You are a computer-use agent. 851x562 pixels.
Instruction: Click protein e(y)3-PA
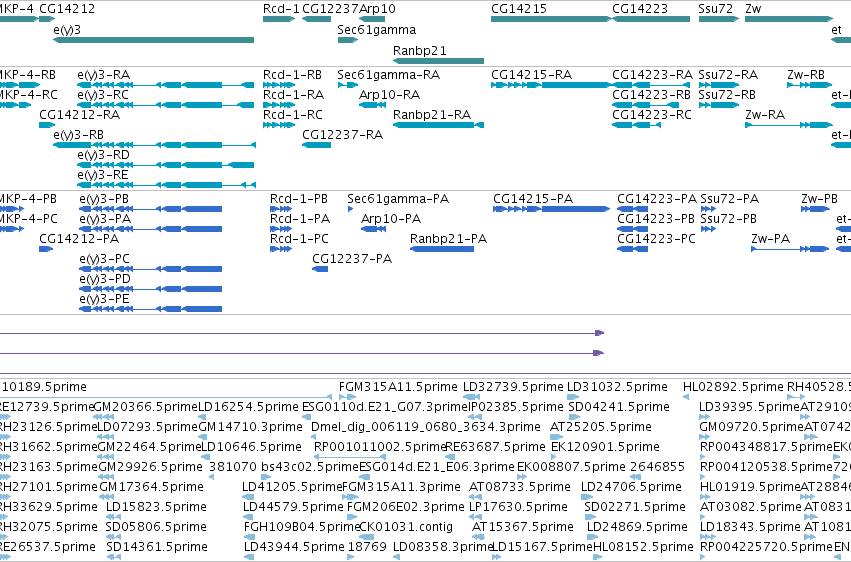[151, 229]
